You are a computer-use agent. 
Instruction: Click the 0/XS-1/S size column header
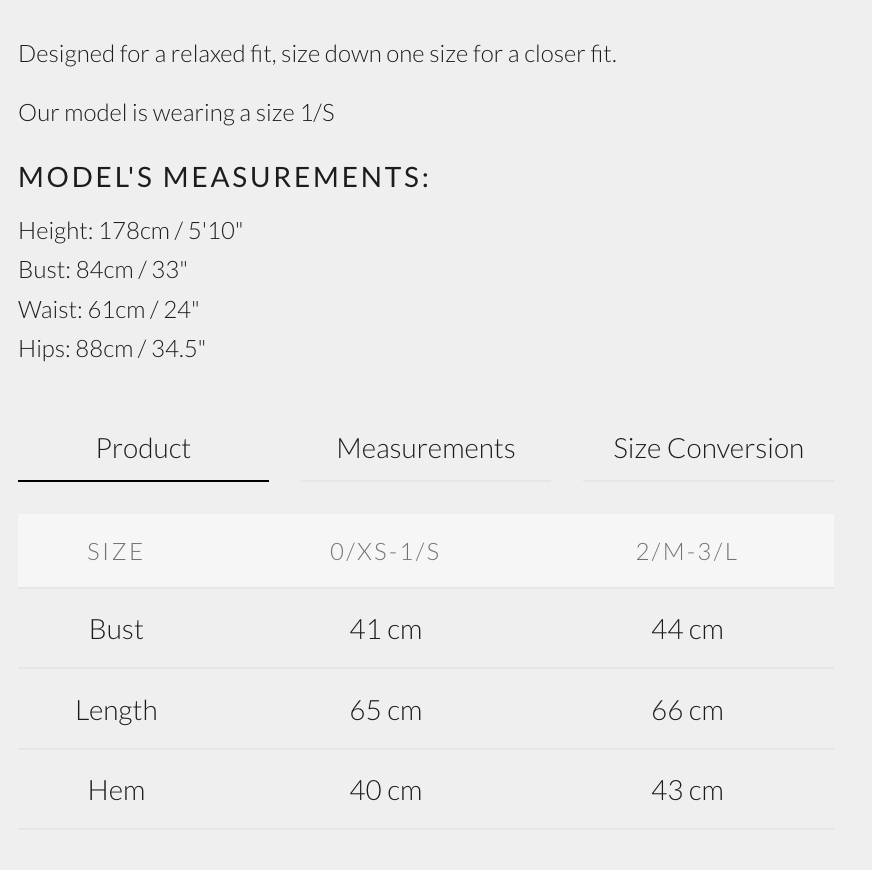click(x=385, y=551)
